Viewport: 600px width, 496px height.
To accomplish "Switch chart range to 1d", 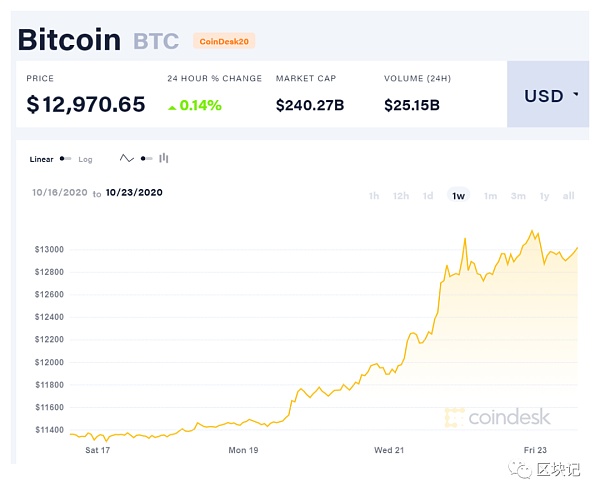I will pyautogui.click(x=428, y=196).
